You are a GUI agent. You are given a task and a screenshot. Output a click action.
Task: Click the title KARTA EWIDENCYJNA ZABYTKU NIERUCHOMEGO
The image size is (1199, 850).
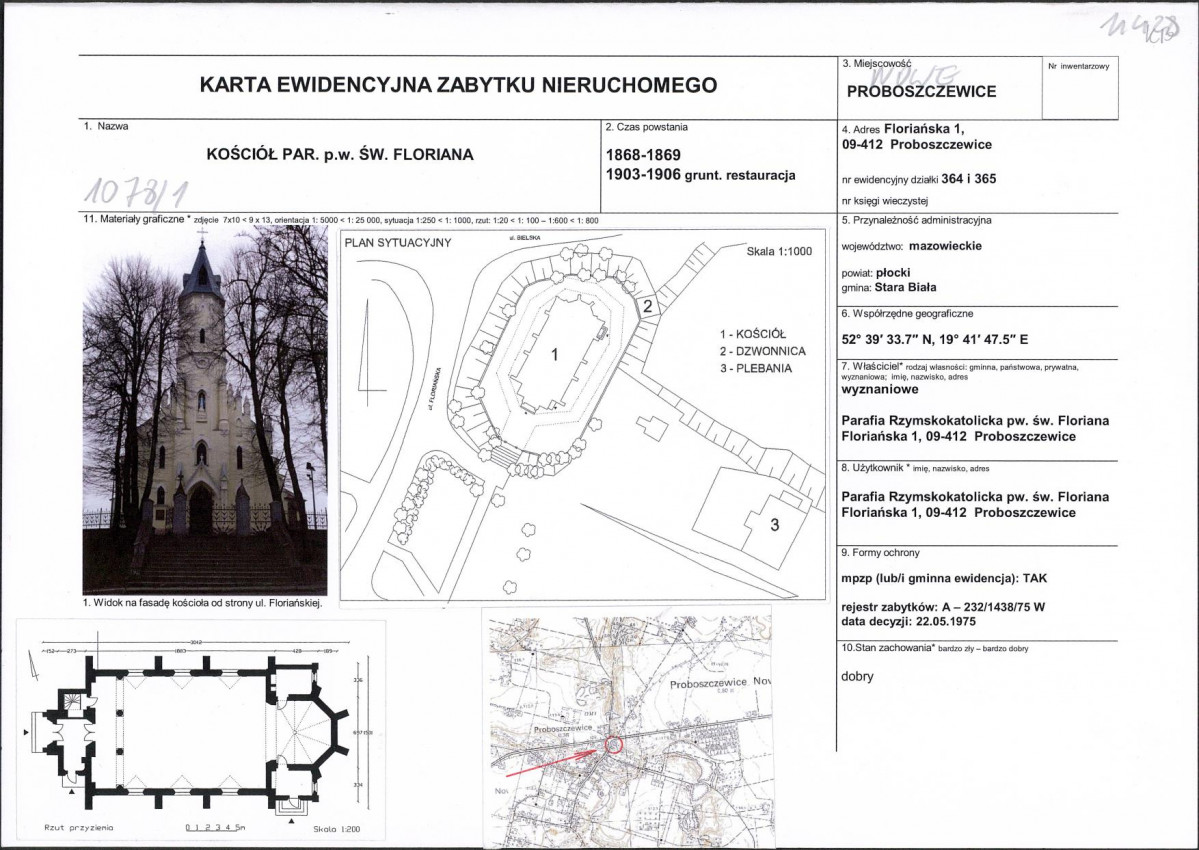coord(458,85)
